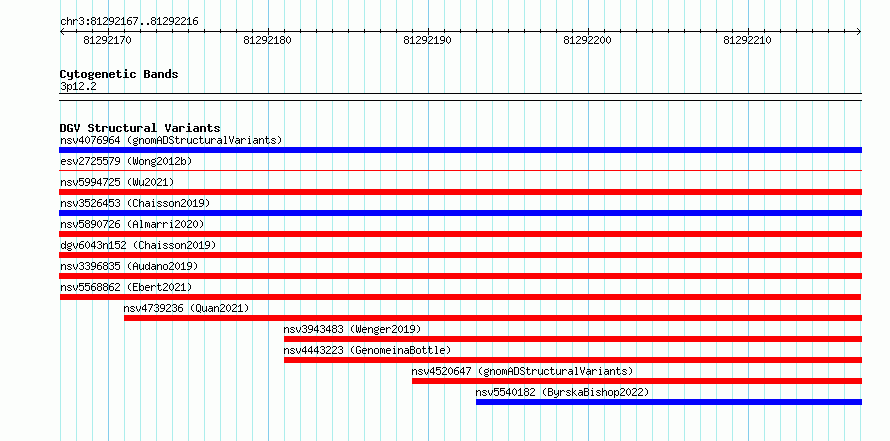This screenshot has width=890, height=441.
Task: Click the DGV Structural Variants track title
Action: [140, 128]
